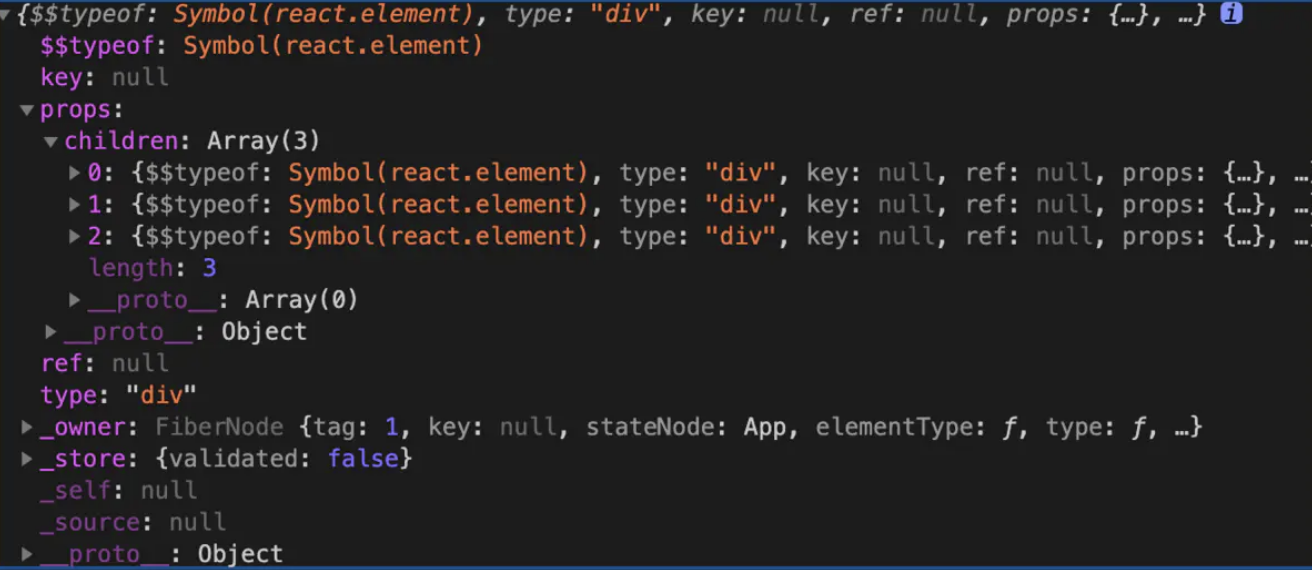This screenshot has width=1312, height=570.
Task: Select the standalone ref: null property row
Action: tap(104, 363)
